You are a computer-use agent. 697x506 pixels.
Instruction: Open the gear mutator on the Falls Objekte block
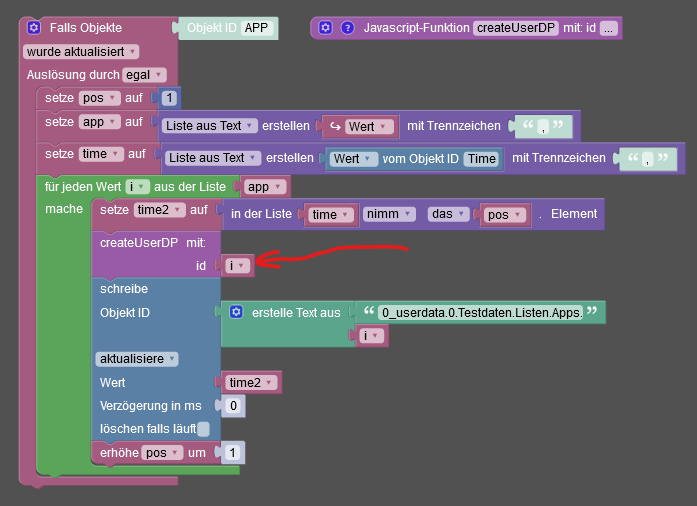click(34, 28)
